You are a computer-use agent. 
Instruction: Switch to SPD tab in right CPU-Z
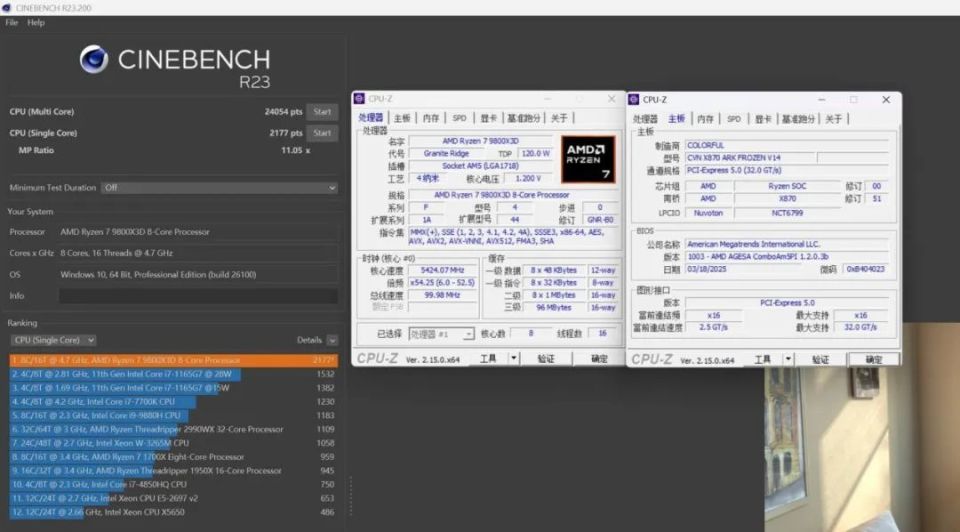[x=733, y=119]
